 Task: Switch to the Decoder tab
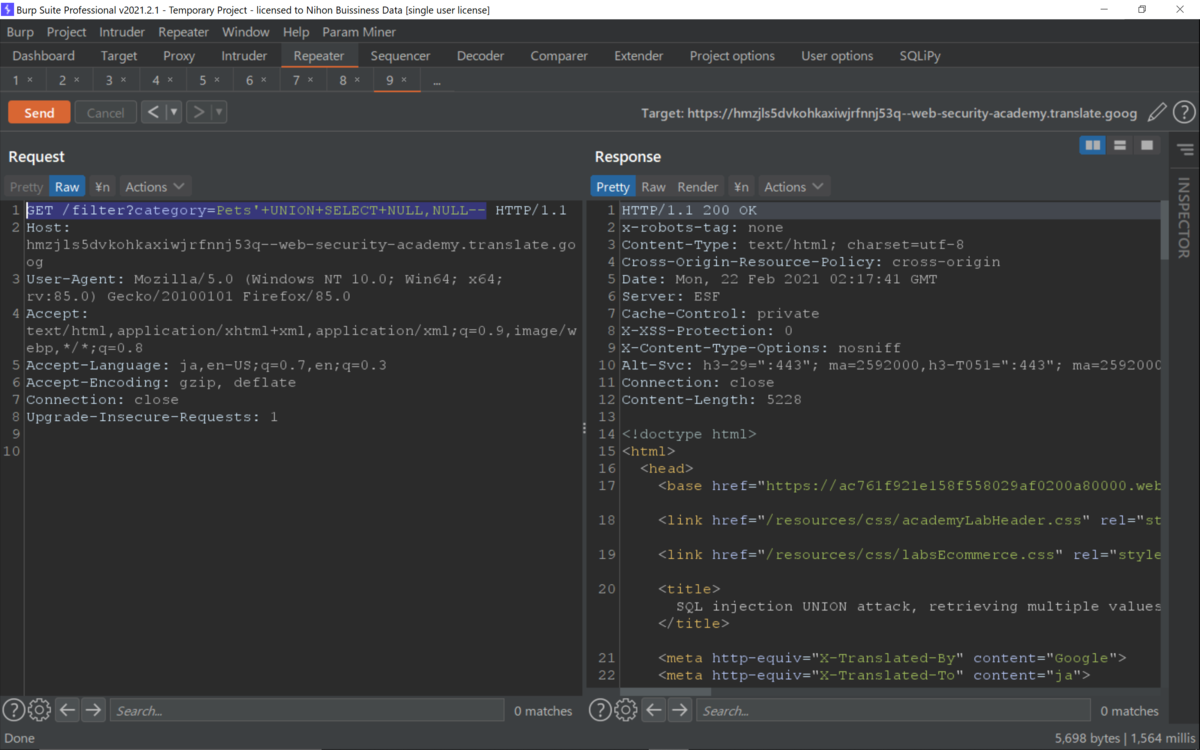tap(481, 56)
